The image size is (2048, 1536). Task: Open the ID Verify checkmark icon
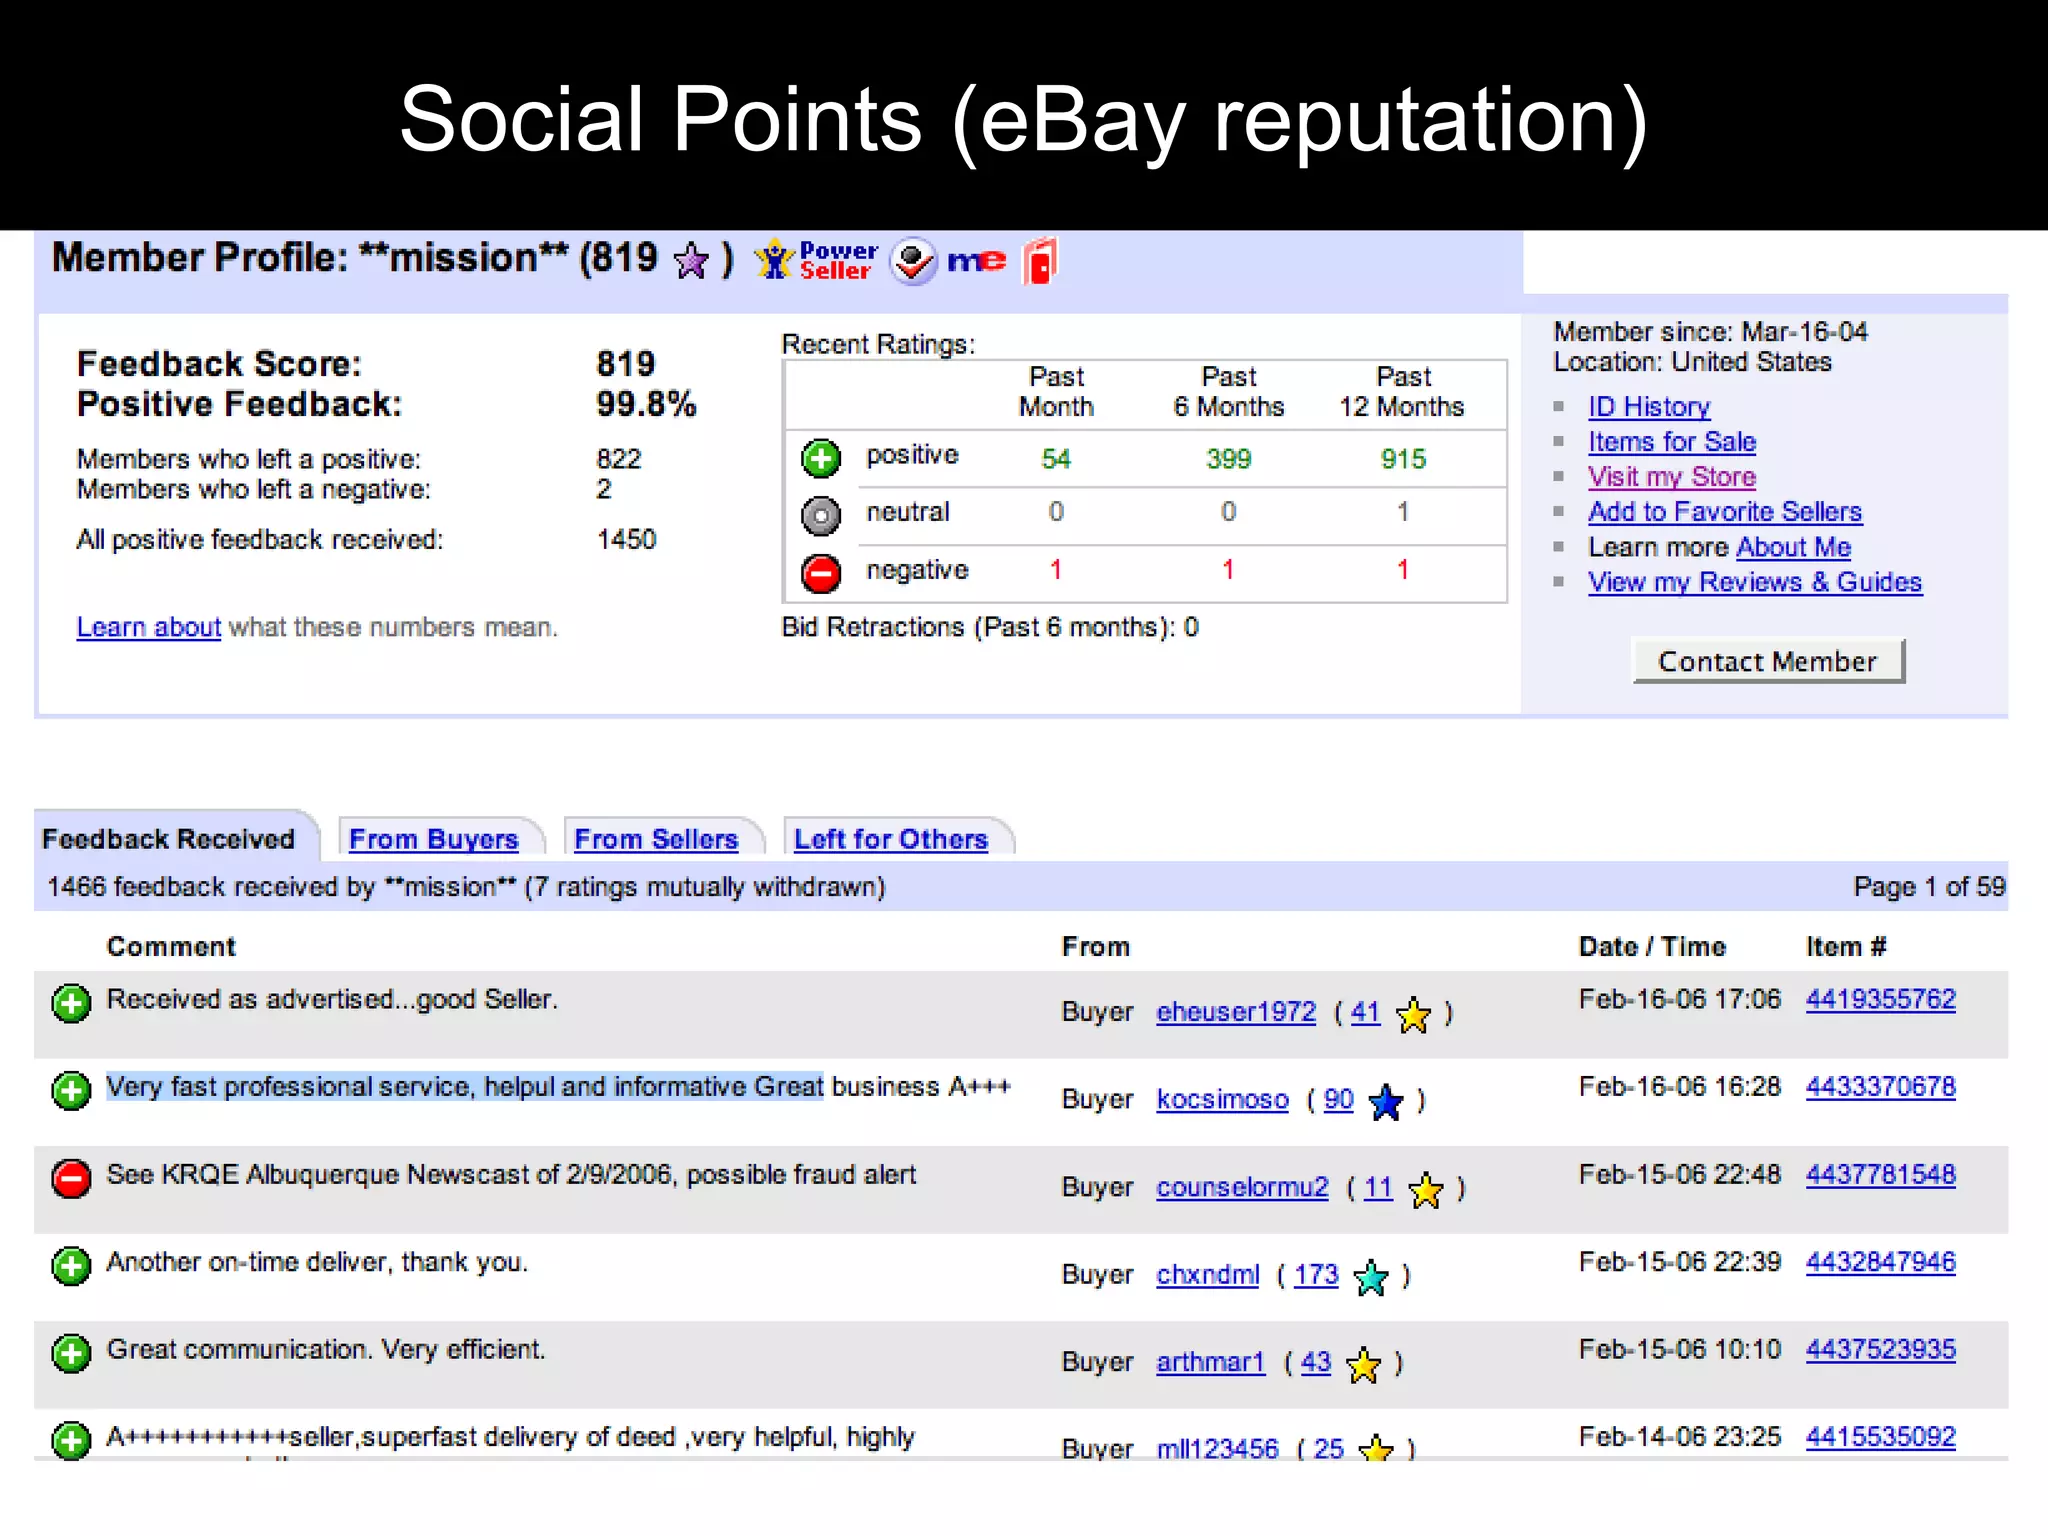click(913, 261)
